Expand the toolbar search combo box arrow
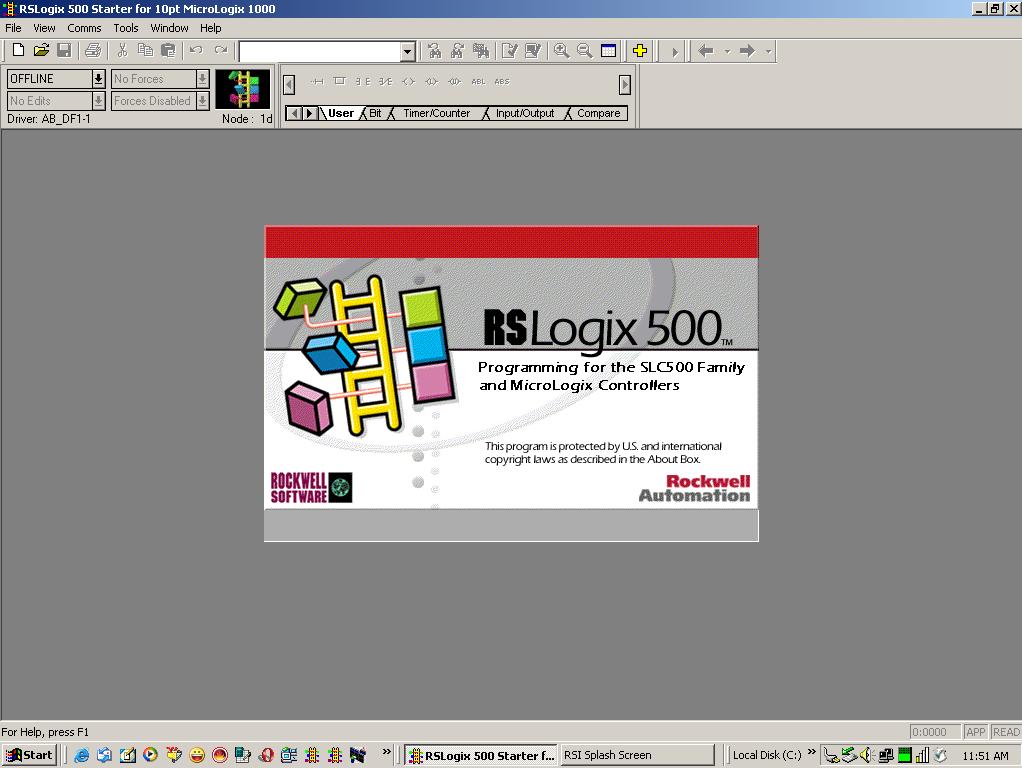The height and width of the screenshot is (769, 1022). pos(407,51)
